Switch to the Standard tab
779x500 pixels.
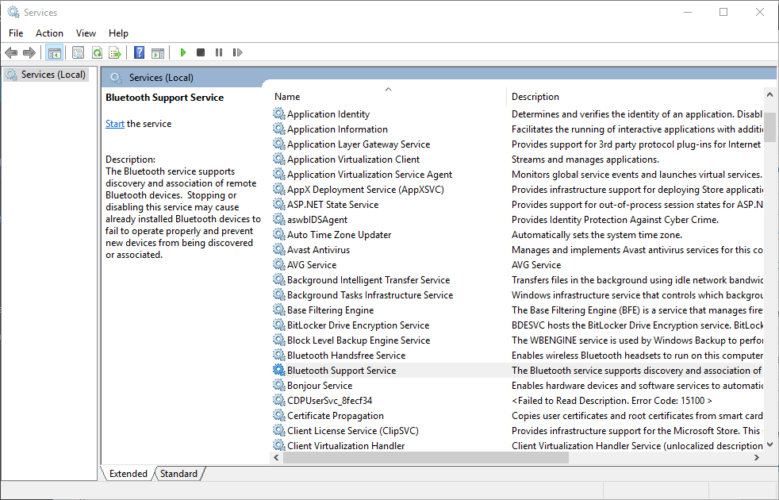pyautogui.click(x=178, y=473)
